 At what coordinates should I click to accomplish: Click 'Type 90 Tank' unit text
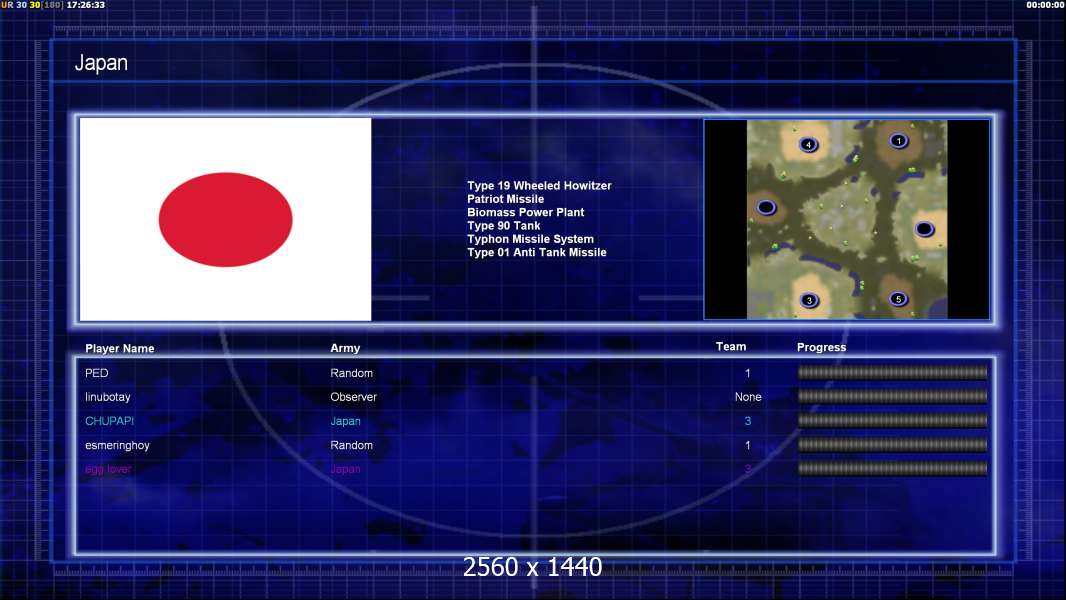[x=504, y=226]
